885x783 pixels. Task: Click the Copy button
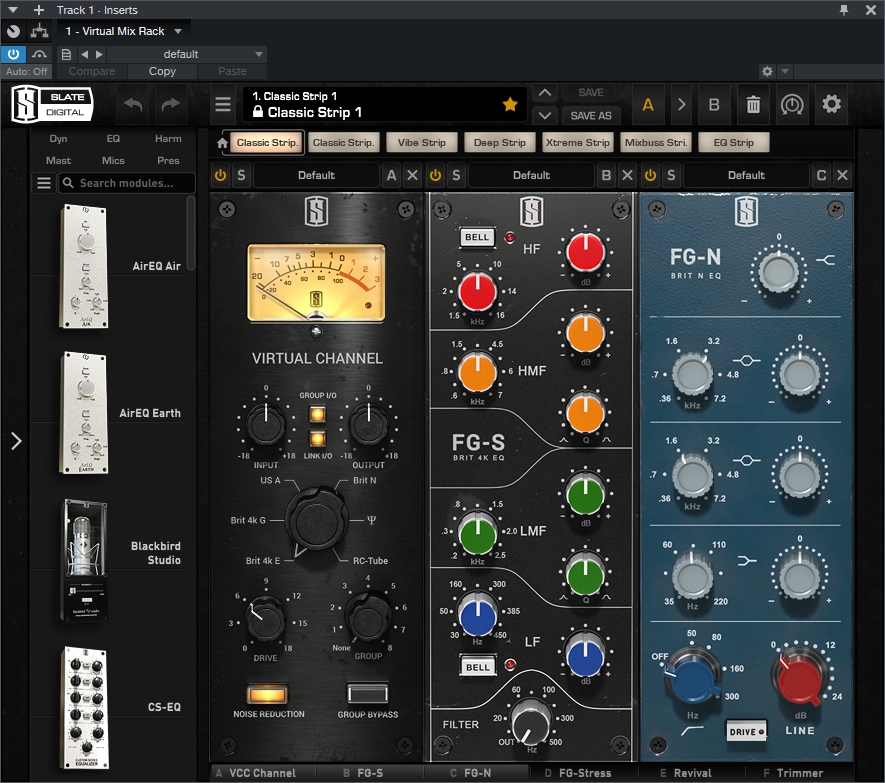point(163,71)
